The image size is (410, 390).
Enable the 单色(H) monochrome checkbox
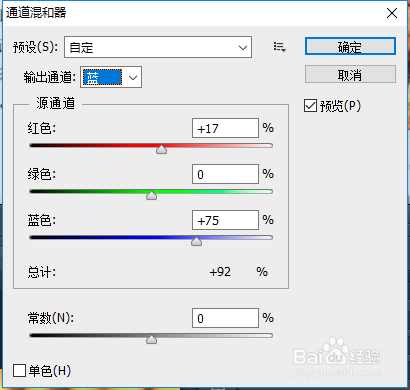19,371
